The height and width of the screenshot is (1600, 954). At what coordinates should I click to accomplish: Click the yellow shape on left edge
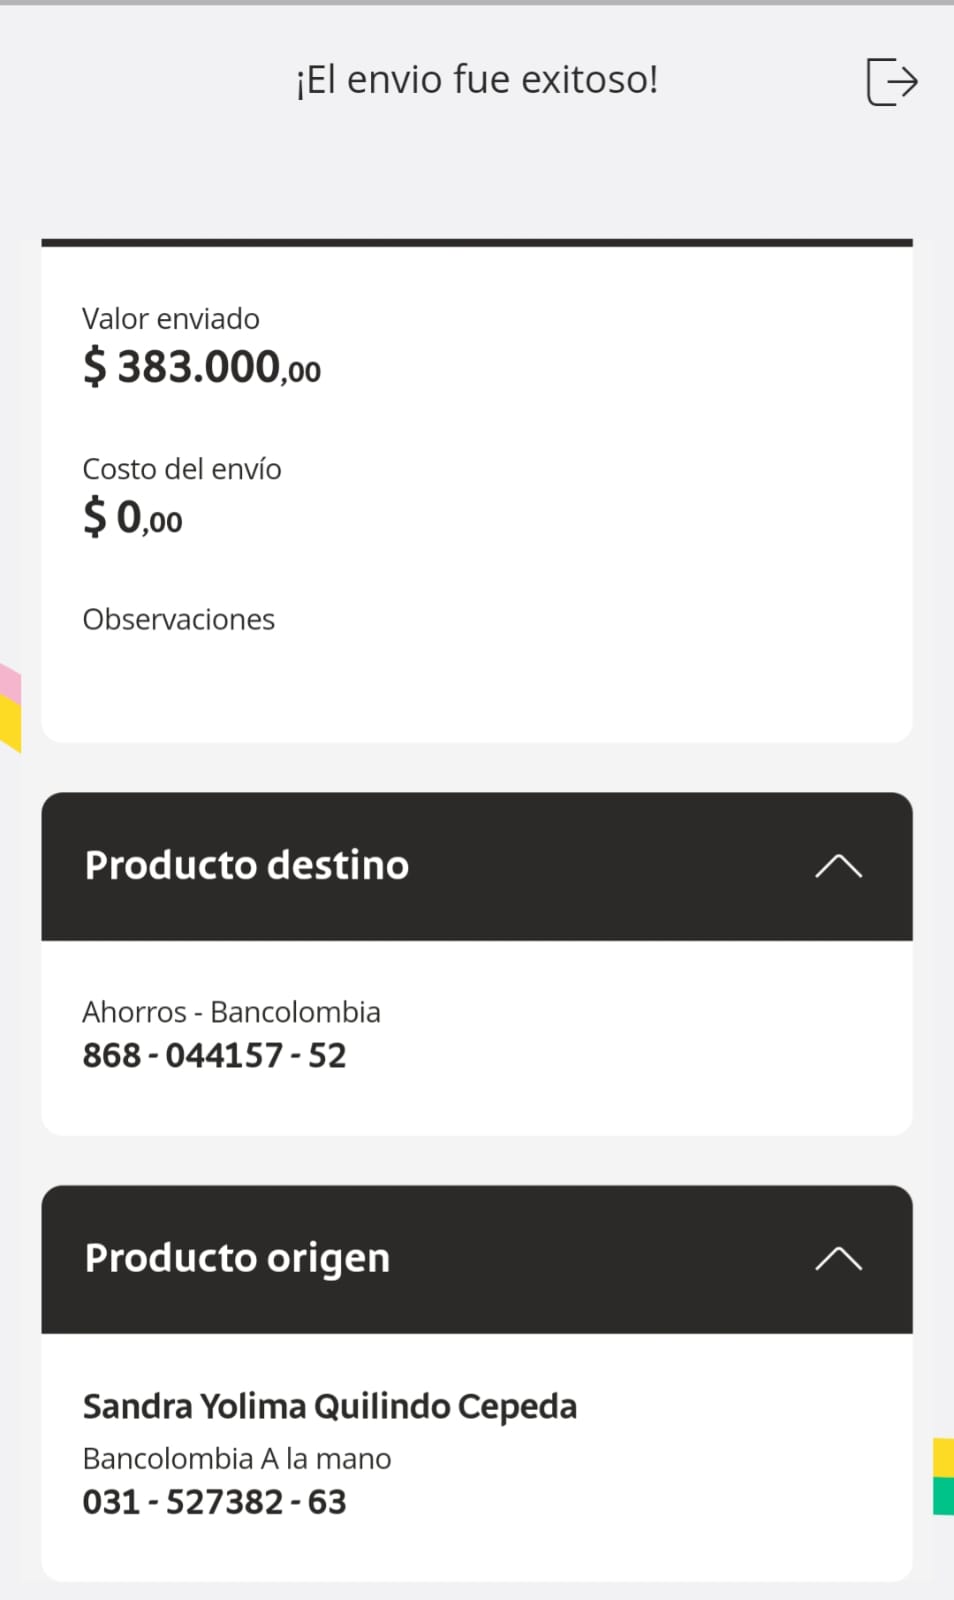tap(10, 724)
